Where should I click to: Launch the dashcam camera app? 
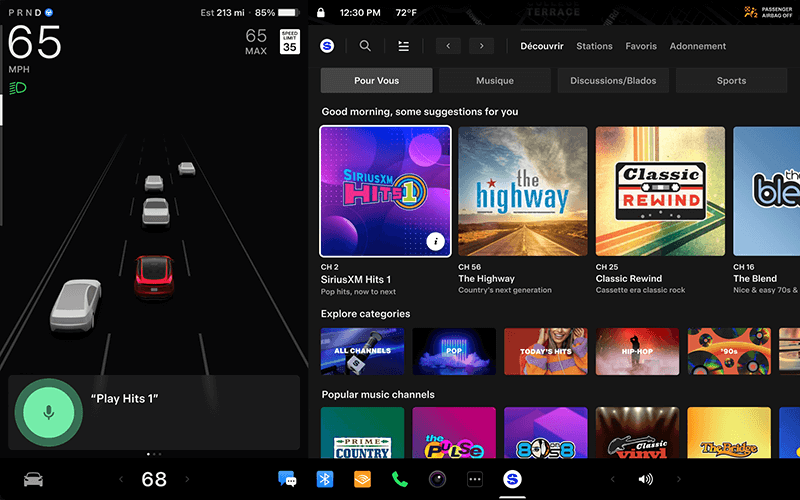pyautogui.click(x=437, y=480)
